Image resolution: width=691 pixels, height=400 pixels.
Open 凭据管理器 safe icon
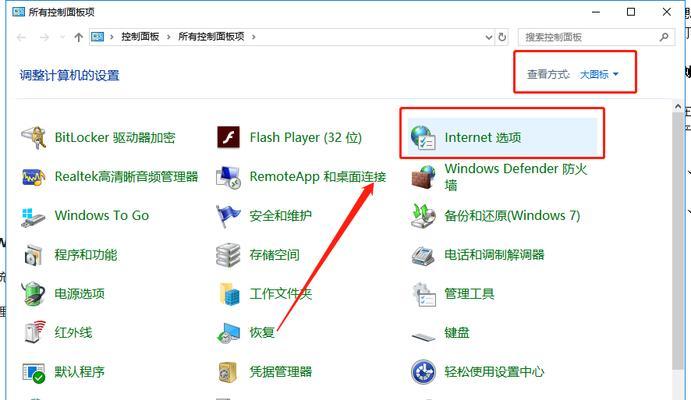click(228, 372)
